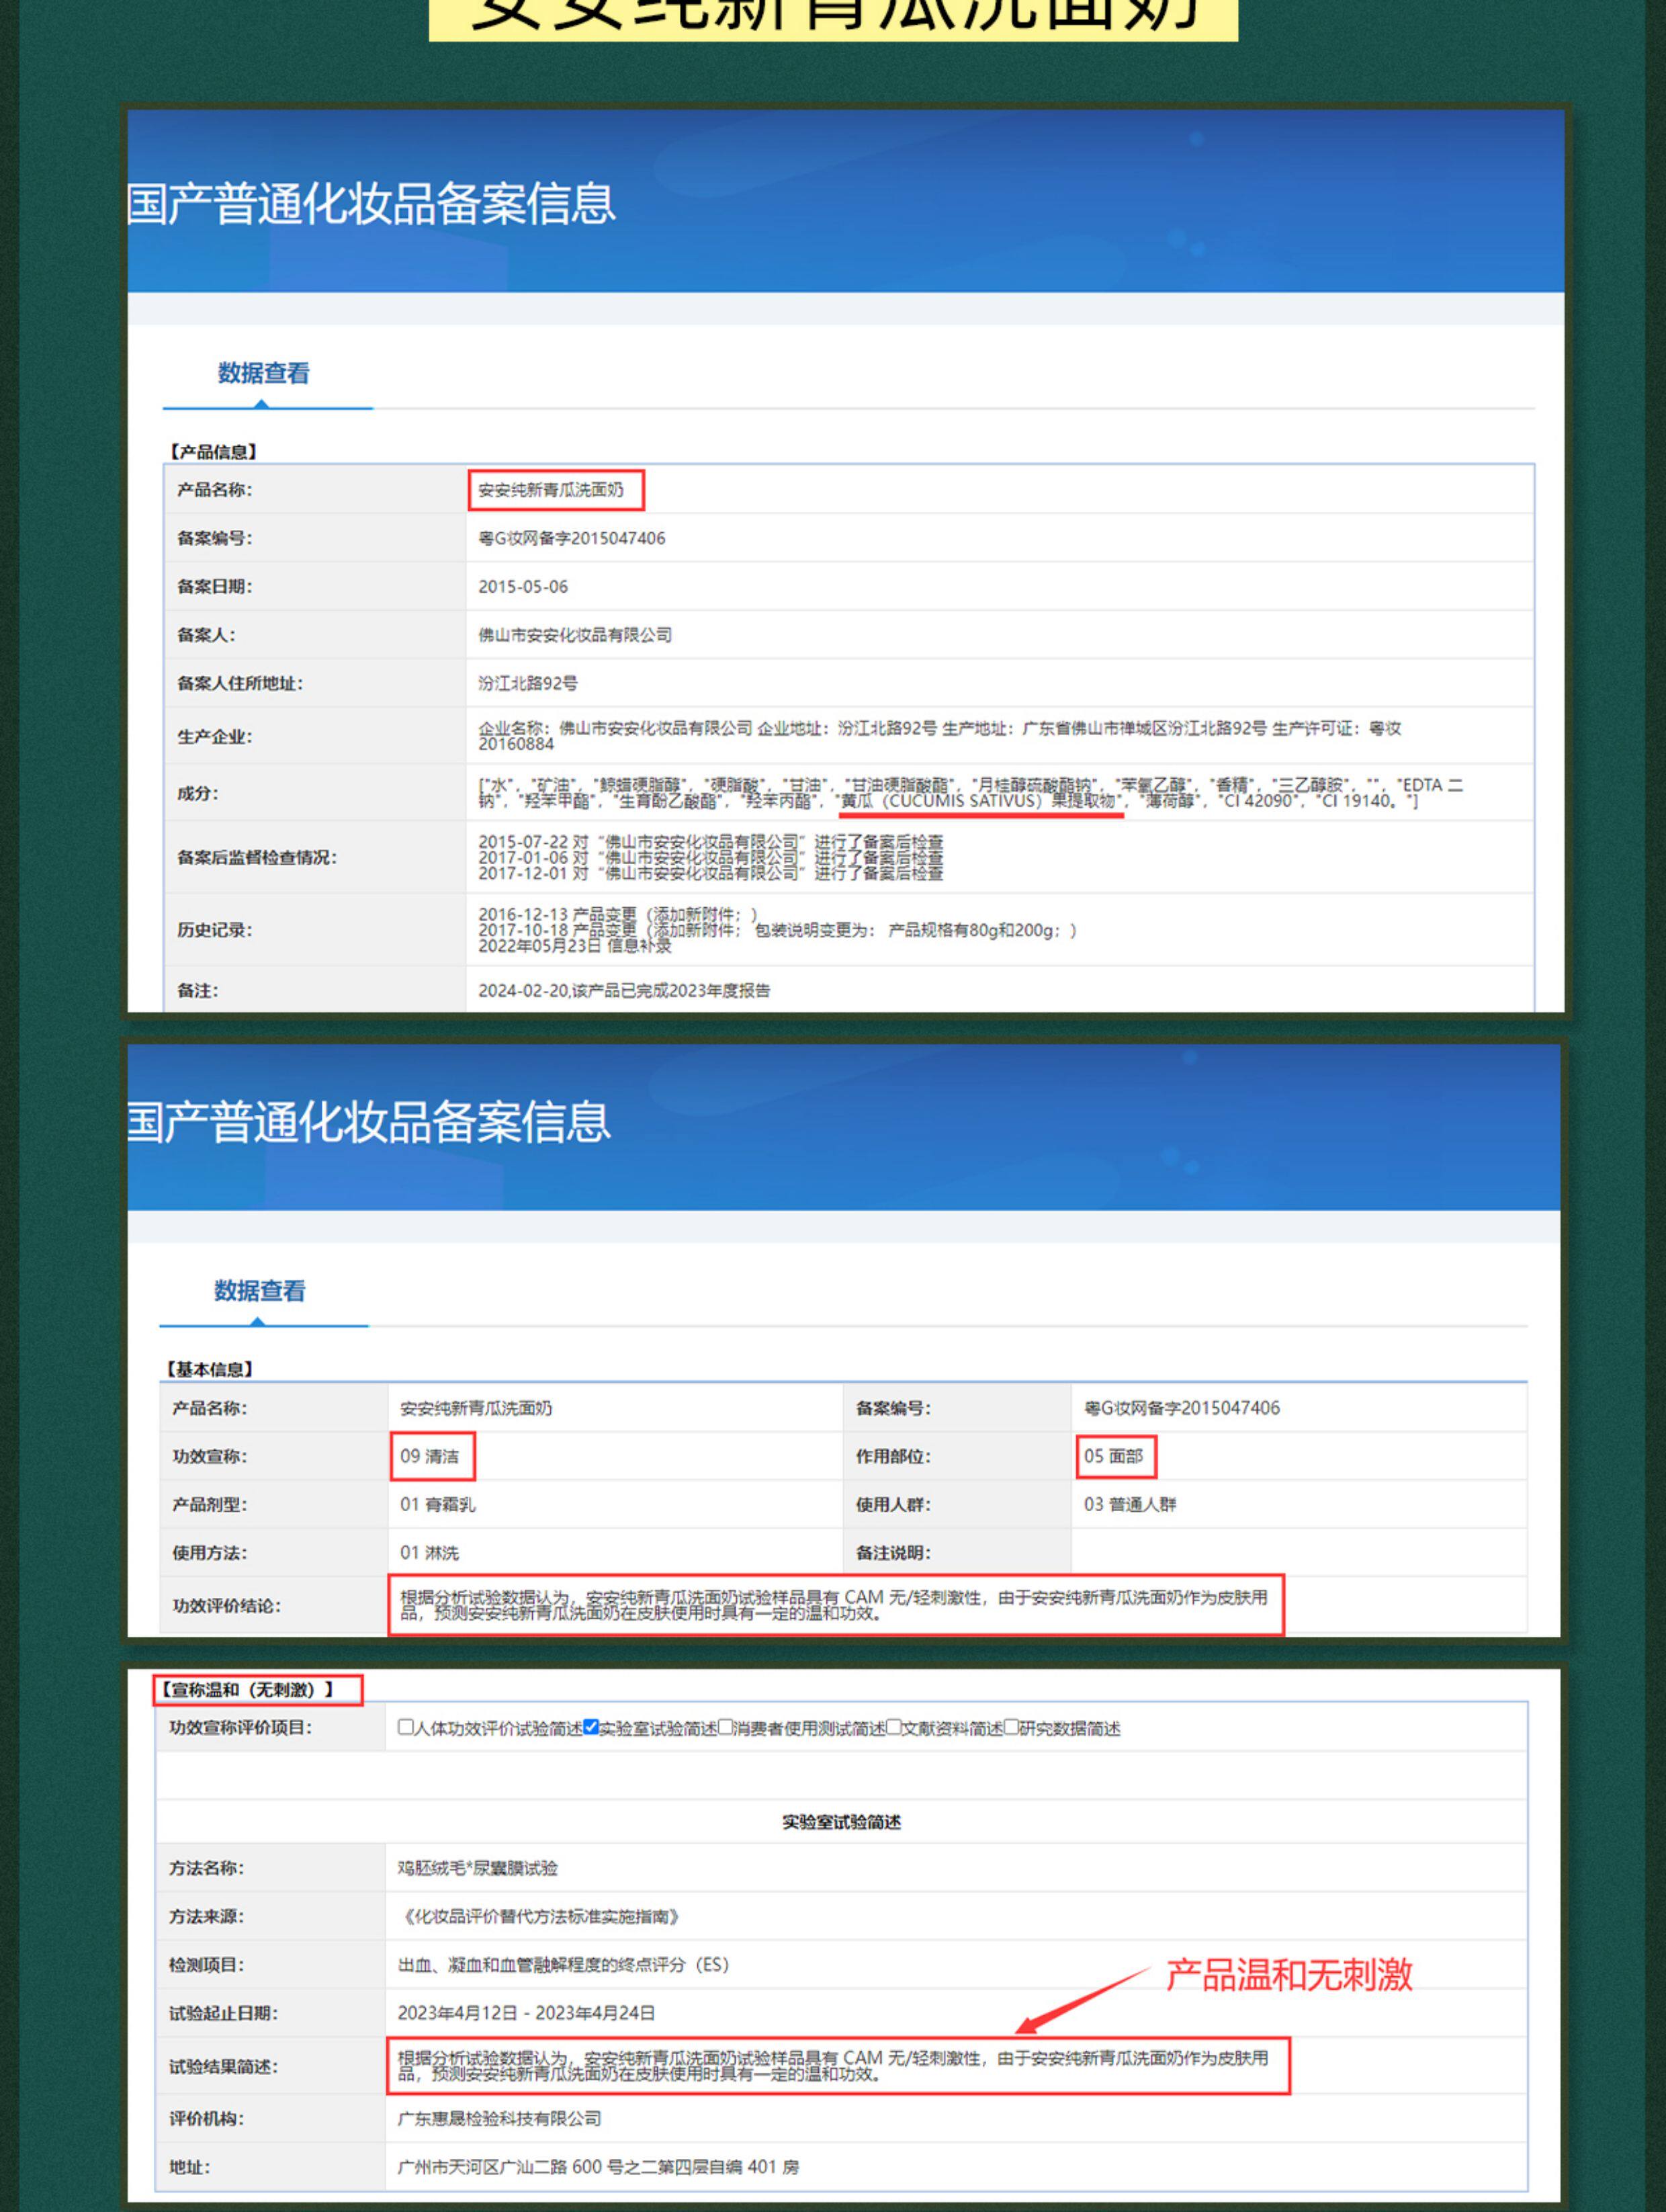Check the 人体功效评价试验简述 checkbox

tap(405, 1727)
